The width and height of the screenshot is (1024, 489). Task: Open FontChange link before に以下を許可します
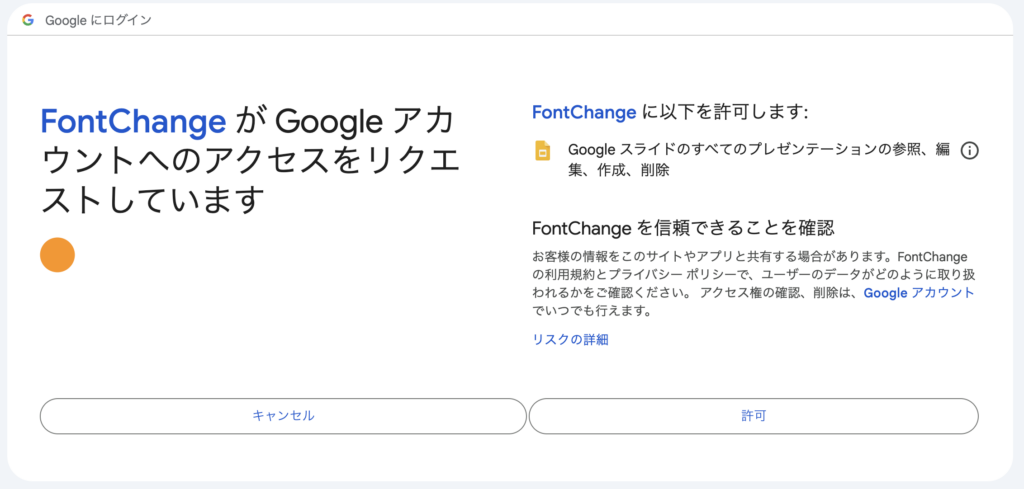pos(584,113)
